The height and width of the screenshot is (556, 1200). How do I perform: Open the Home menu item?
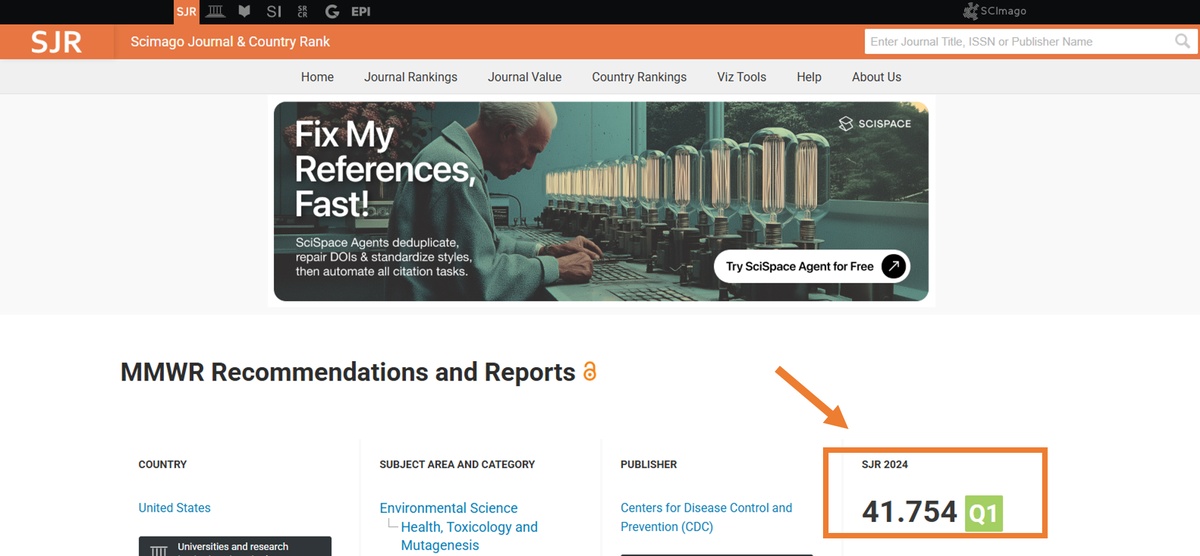pos(317,77)
